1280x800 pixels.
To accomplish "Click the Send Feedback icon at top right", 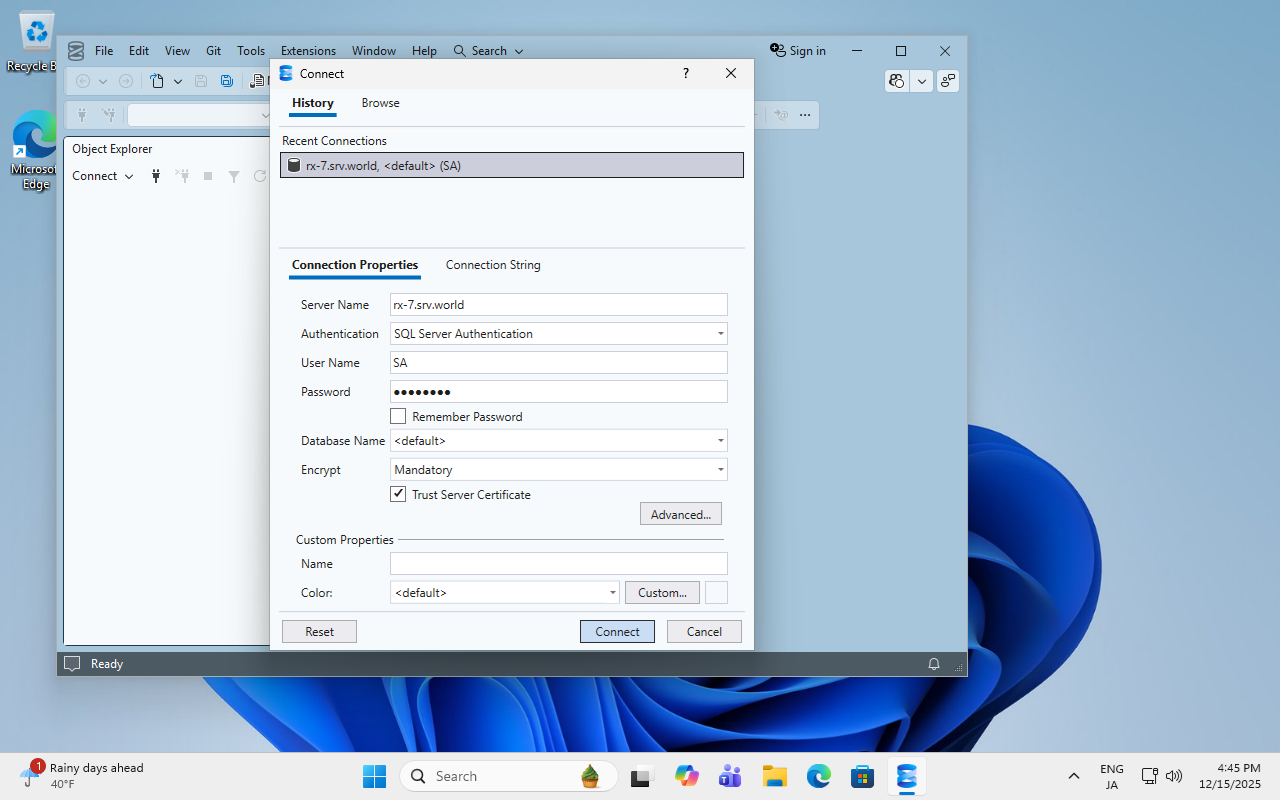I will [x=947, y=81].
